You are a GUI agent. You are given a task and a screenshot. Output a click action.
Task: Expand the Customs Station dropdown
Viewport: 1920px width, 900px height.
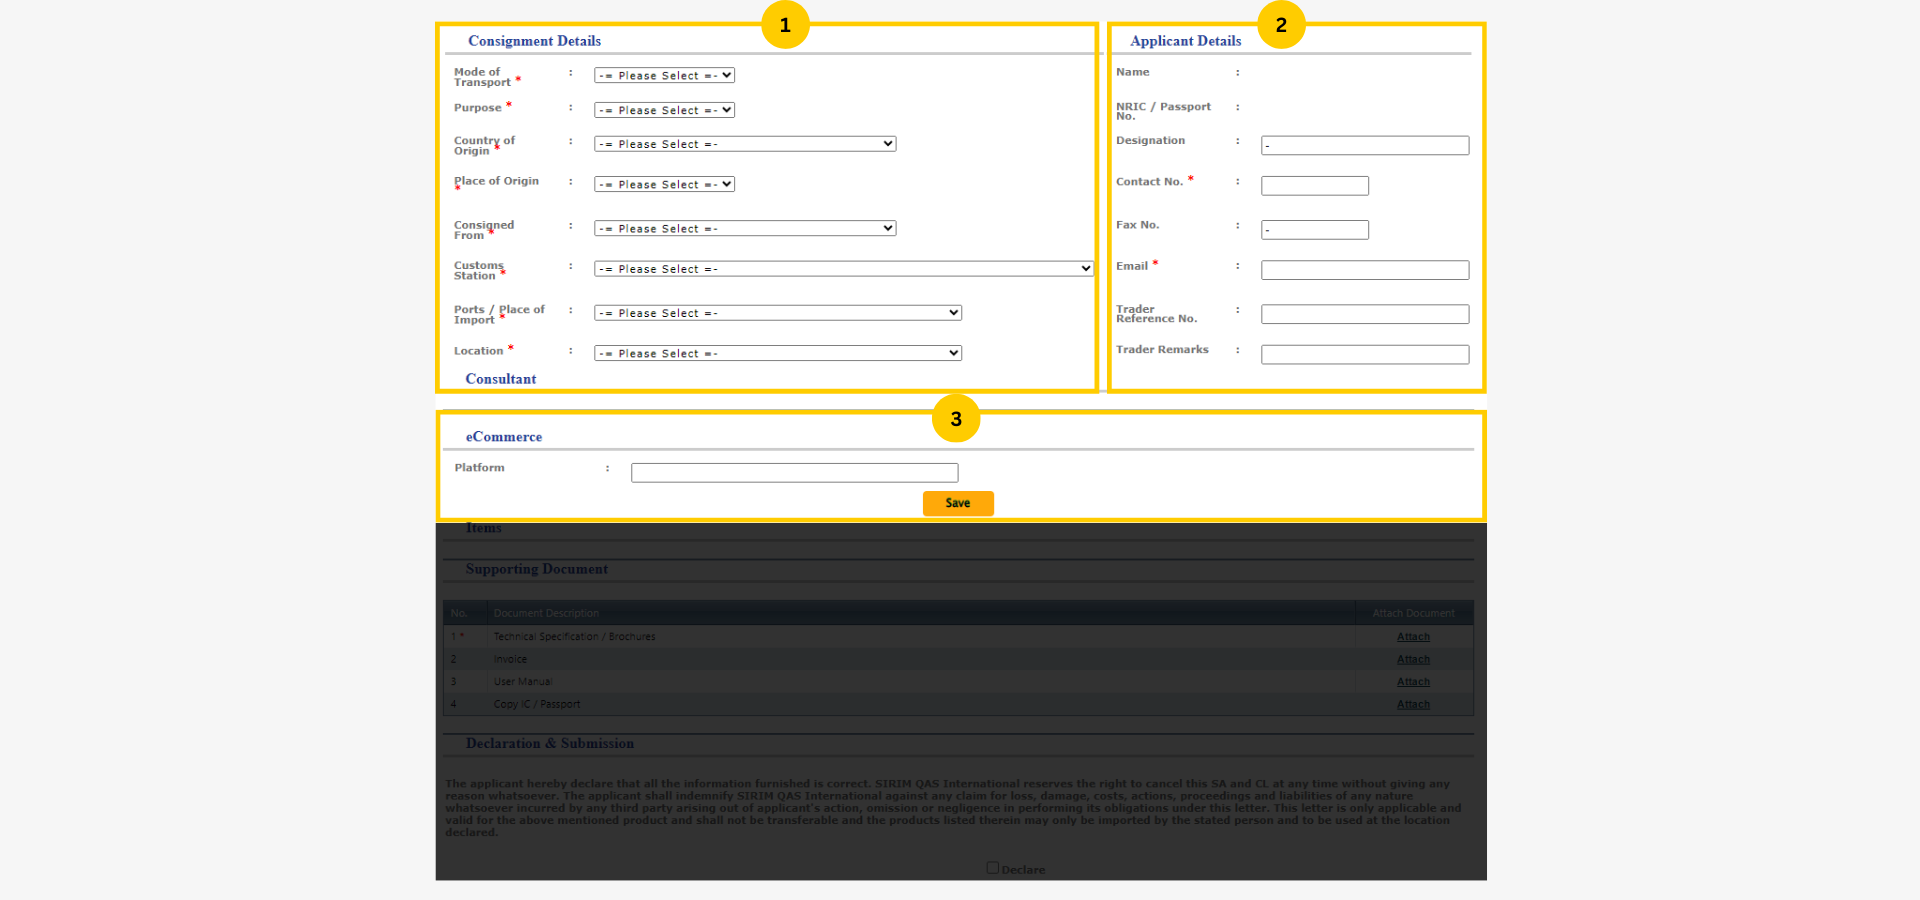842,268
